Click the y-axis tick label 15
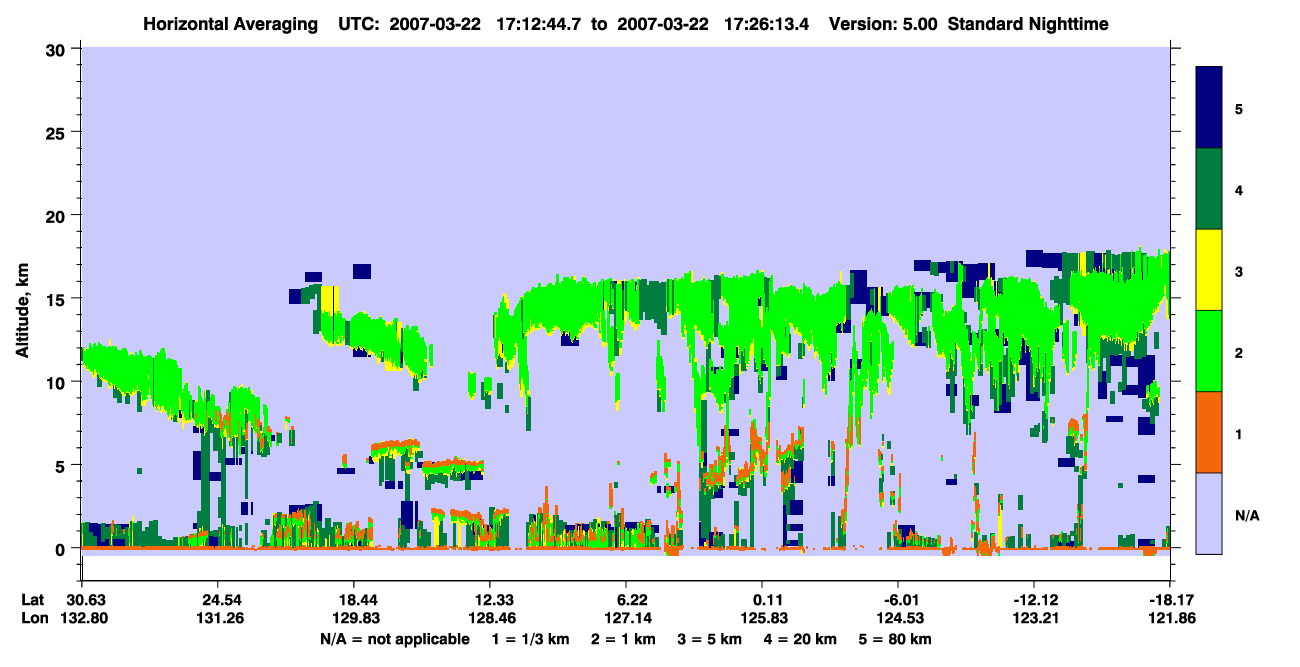Image resolution: width=1300 pixels, height=667 pixels. click(x=58, y=299)
